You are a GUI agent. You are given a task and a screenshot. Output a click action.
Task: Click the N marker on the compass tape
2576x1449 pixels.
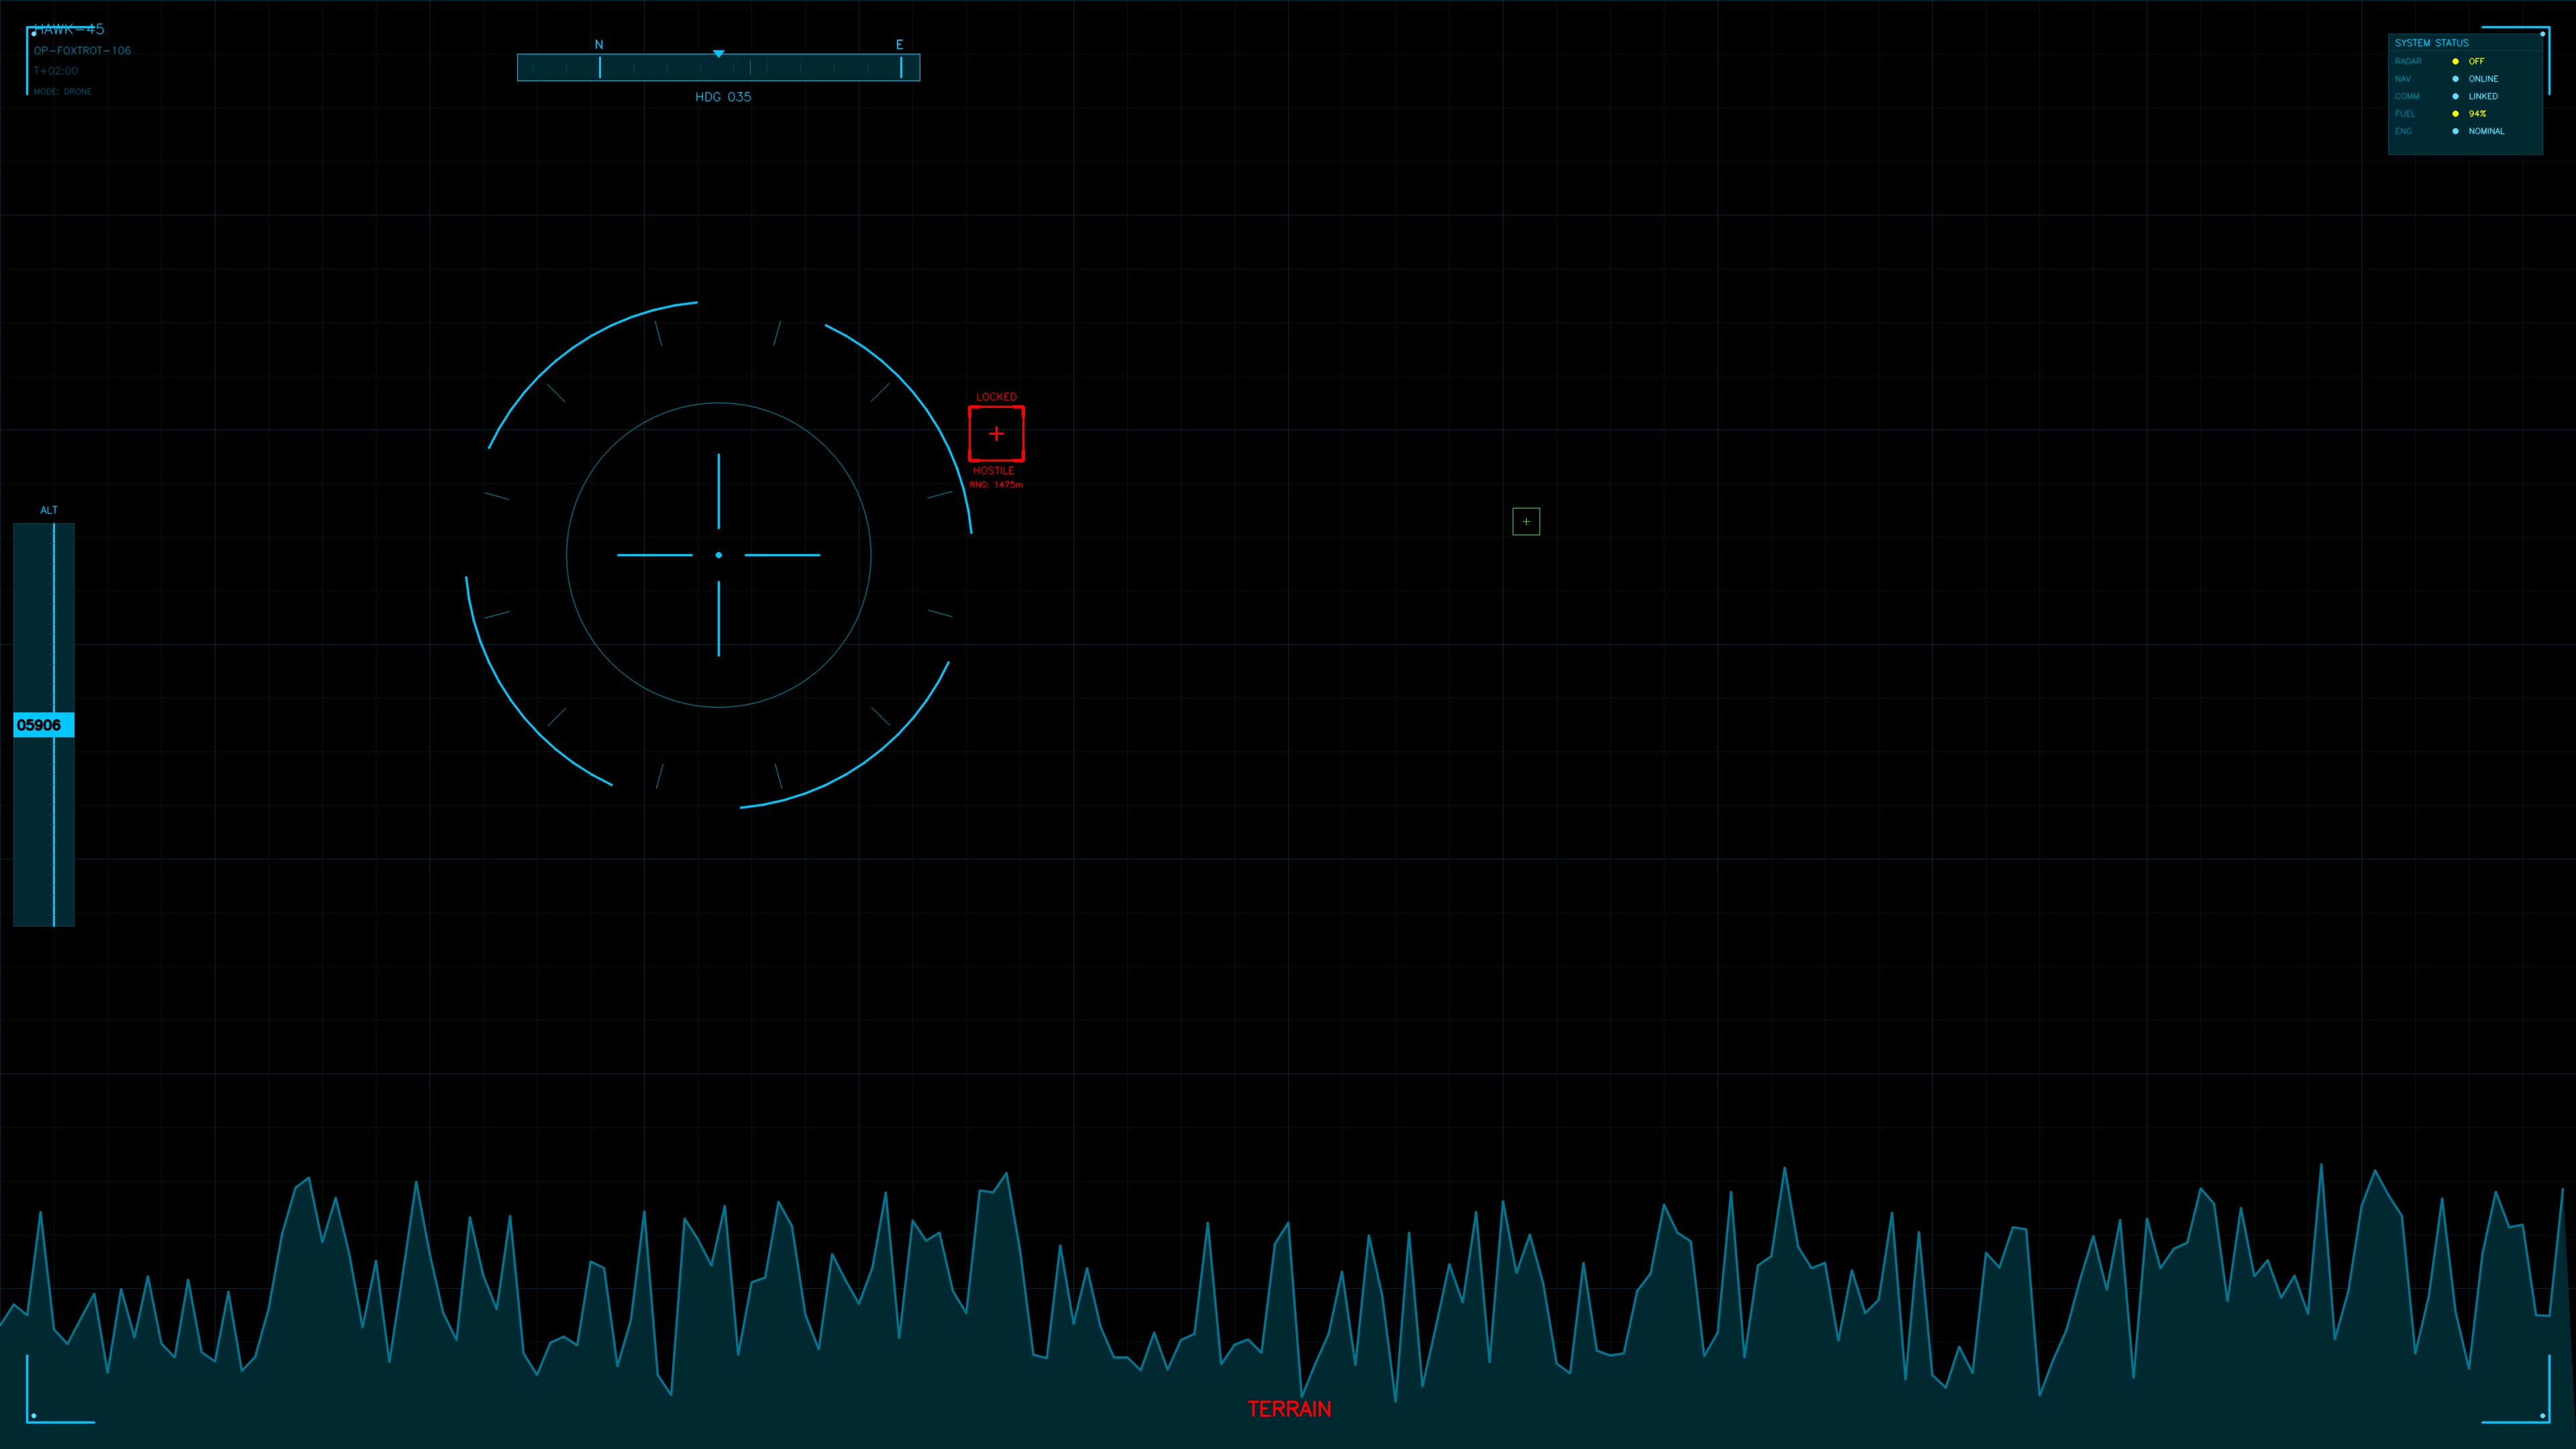pos(598,44)
